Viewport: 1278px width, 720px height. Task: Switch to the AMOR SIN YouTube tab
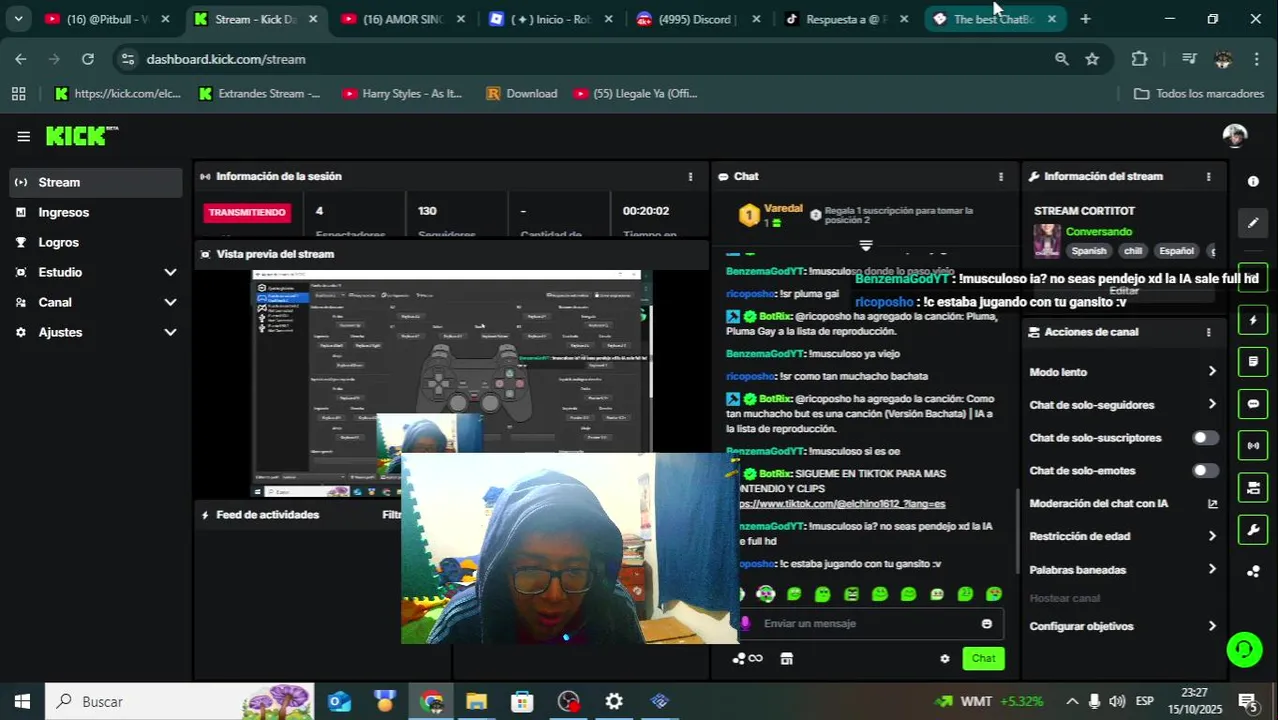(404, 19)
